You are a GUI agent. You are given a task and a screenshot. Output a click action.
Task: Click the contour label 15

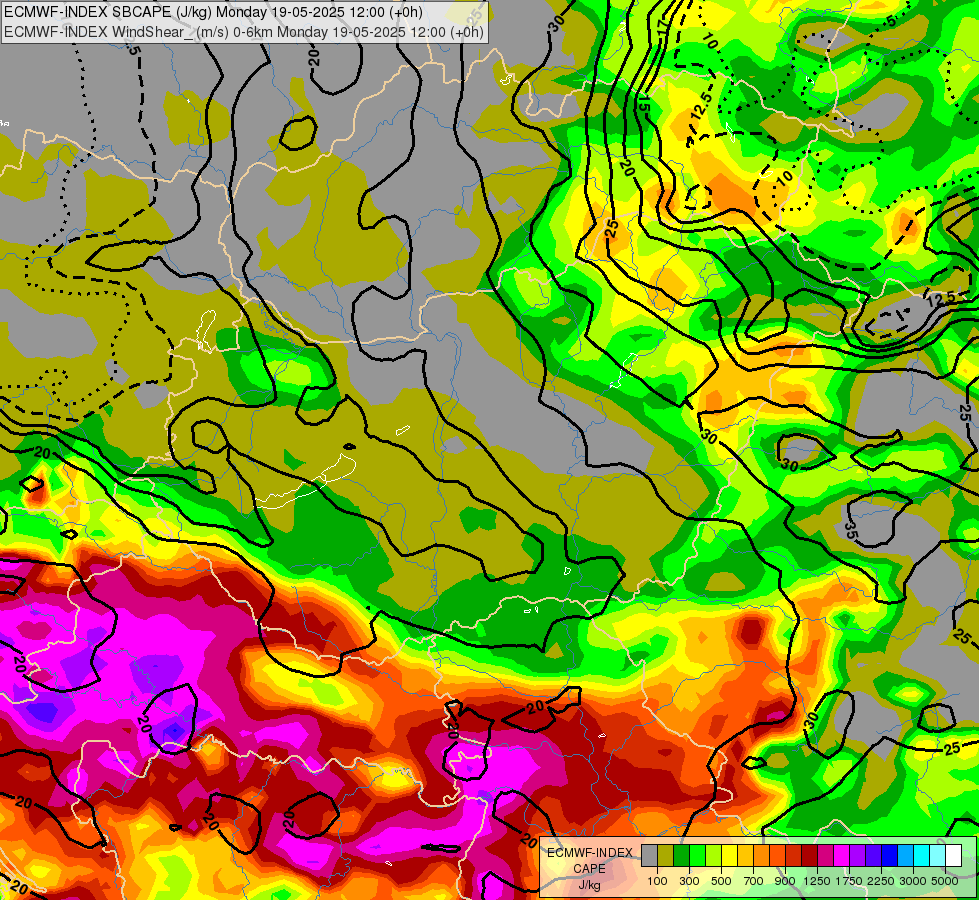[x=643, y=103]
